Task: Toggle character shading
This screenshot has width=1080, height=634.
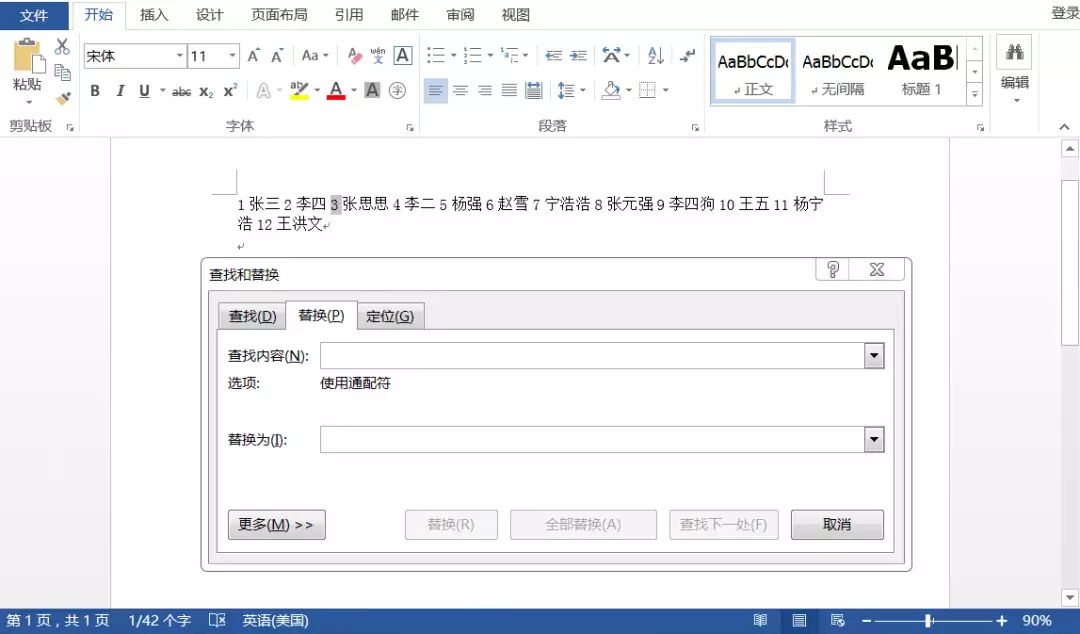Action: coord(372,90)
